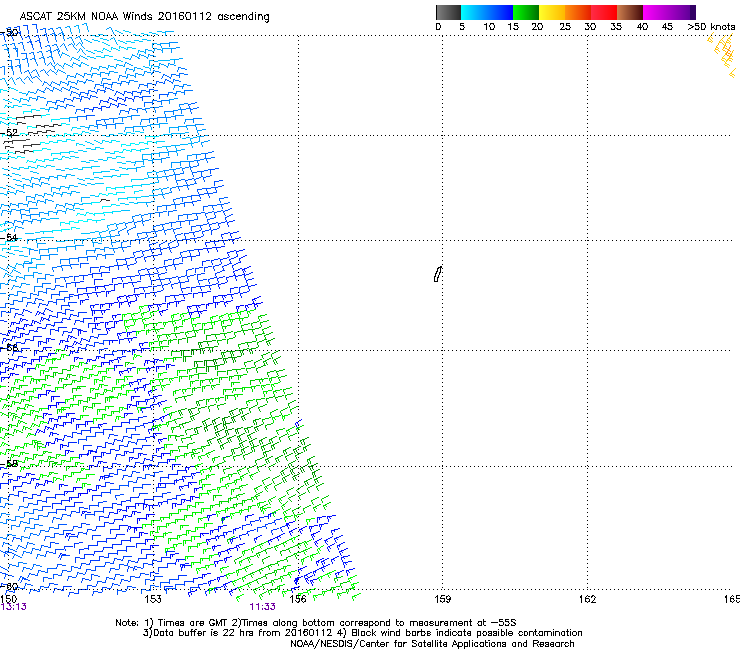Click the longitude label '165'
The width and height of the screenshot is (740, 650).
point(732,599)
